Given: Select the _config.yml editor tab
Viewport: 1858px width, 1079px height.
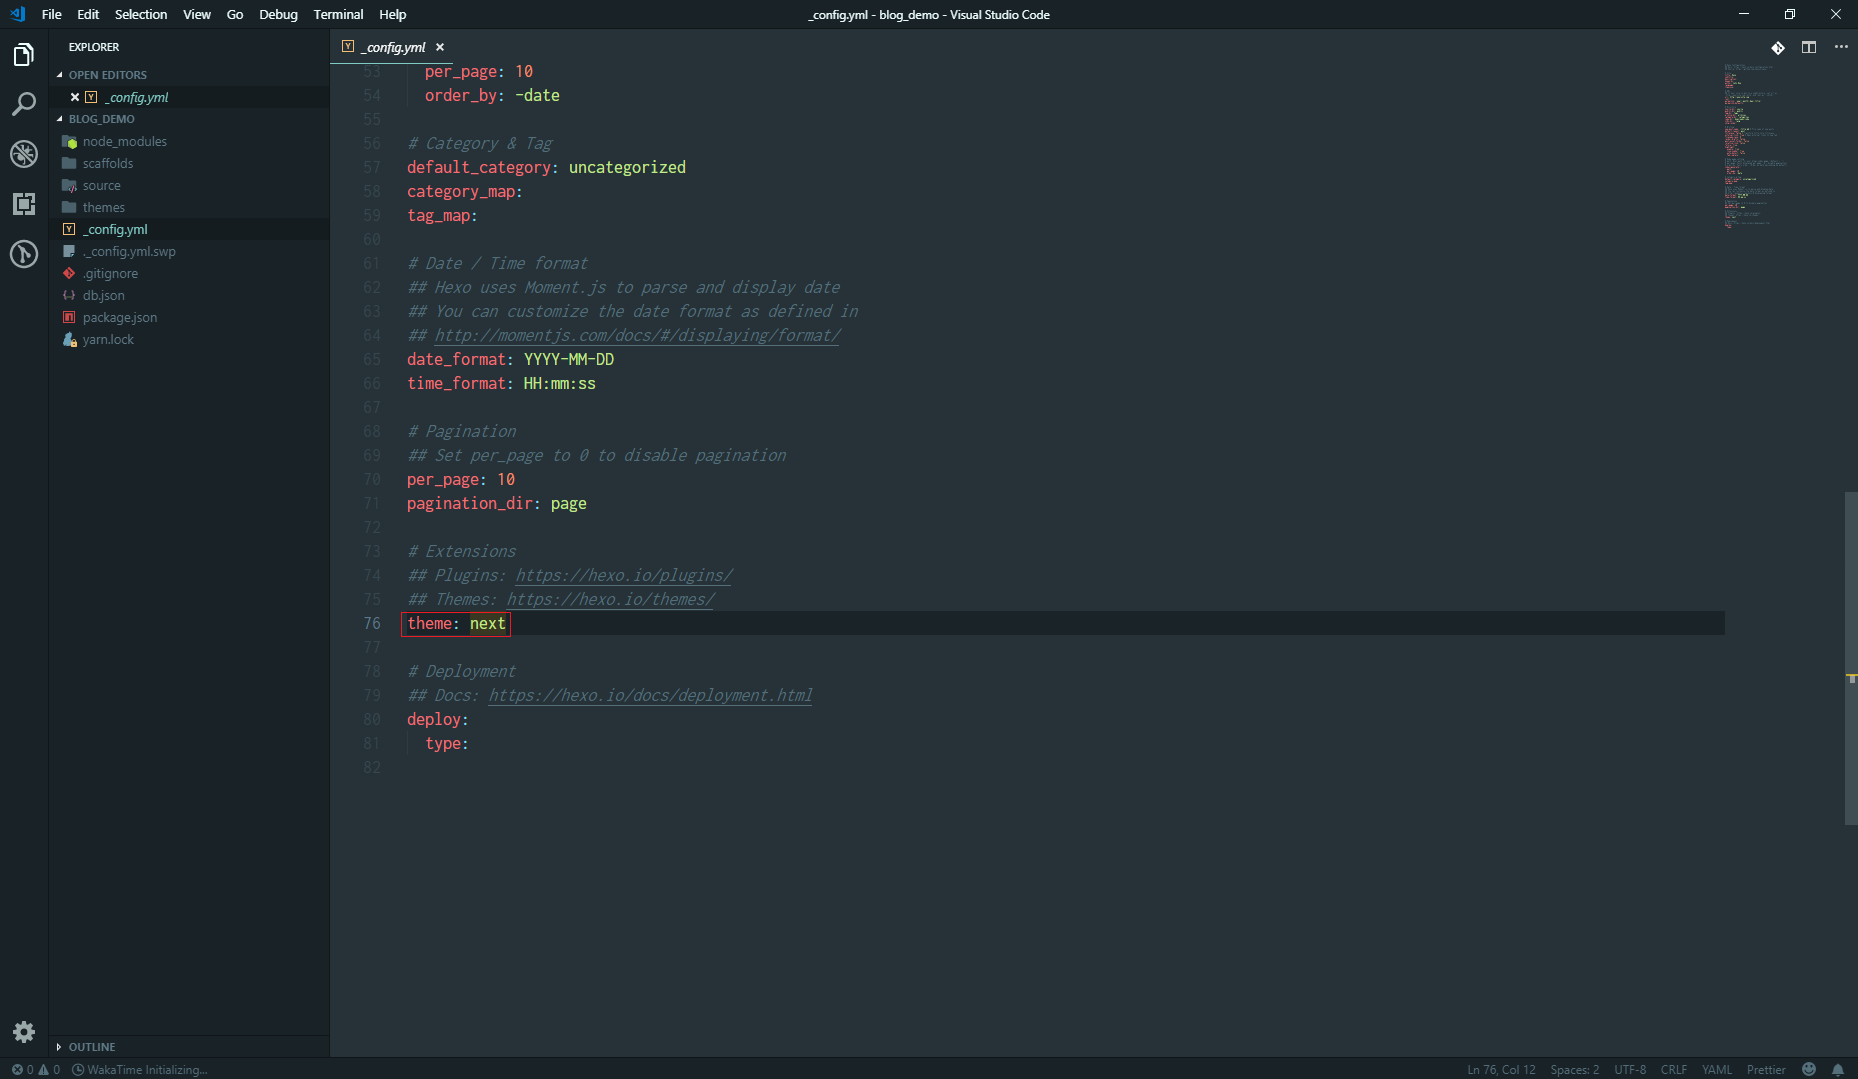Looking at the screenshot, I should [394, 47].
